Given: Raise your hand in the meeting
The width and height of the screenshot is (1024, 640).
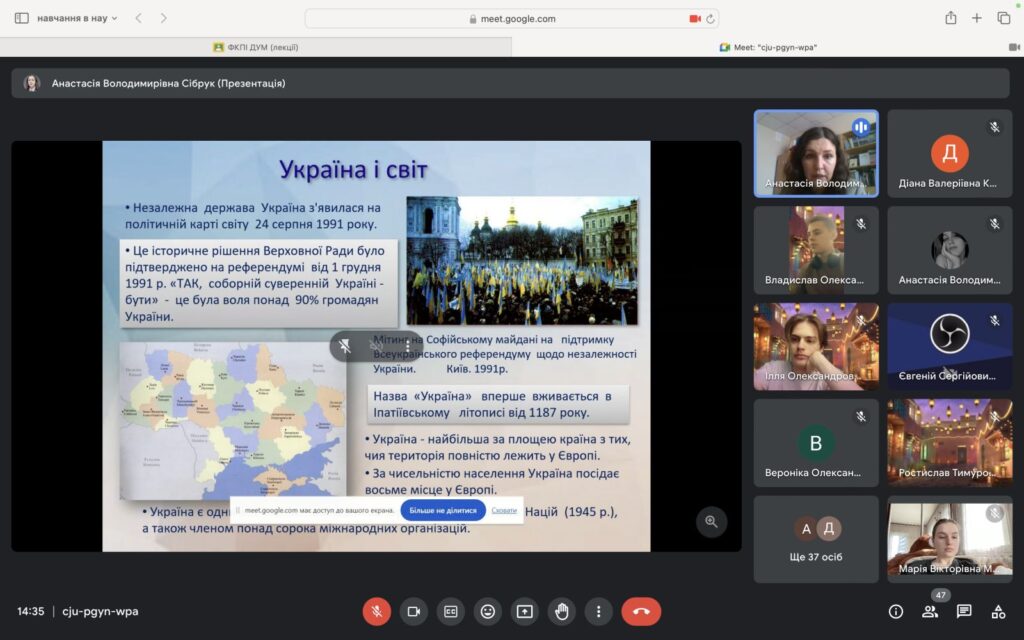Looking at the screenshot, I should (562, 611).
